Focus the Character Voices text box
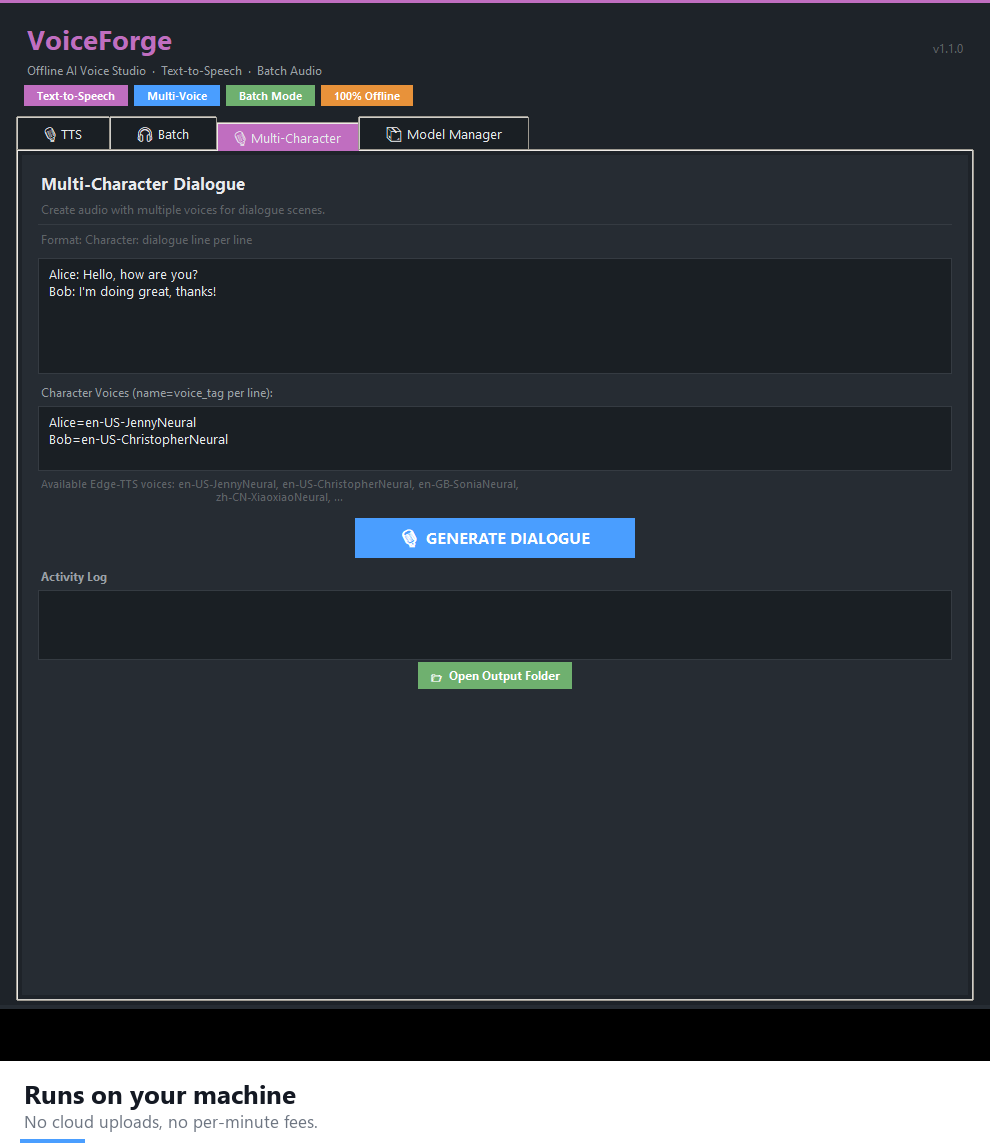Screen dimensions: 990x1145 click(x=494, y=438)
